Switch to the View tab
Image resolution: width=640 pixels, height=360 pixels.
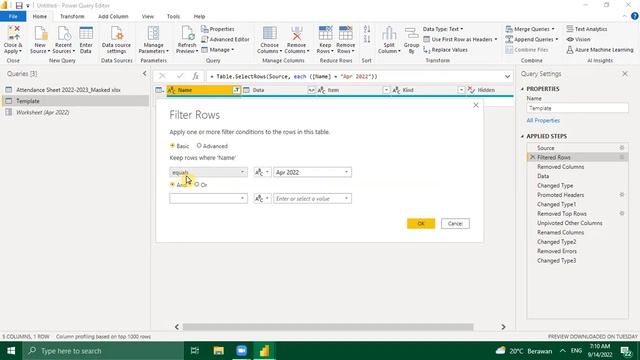pos(148,16)
